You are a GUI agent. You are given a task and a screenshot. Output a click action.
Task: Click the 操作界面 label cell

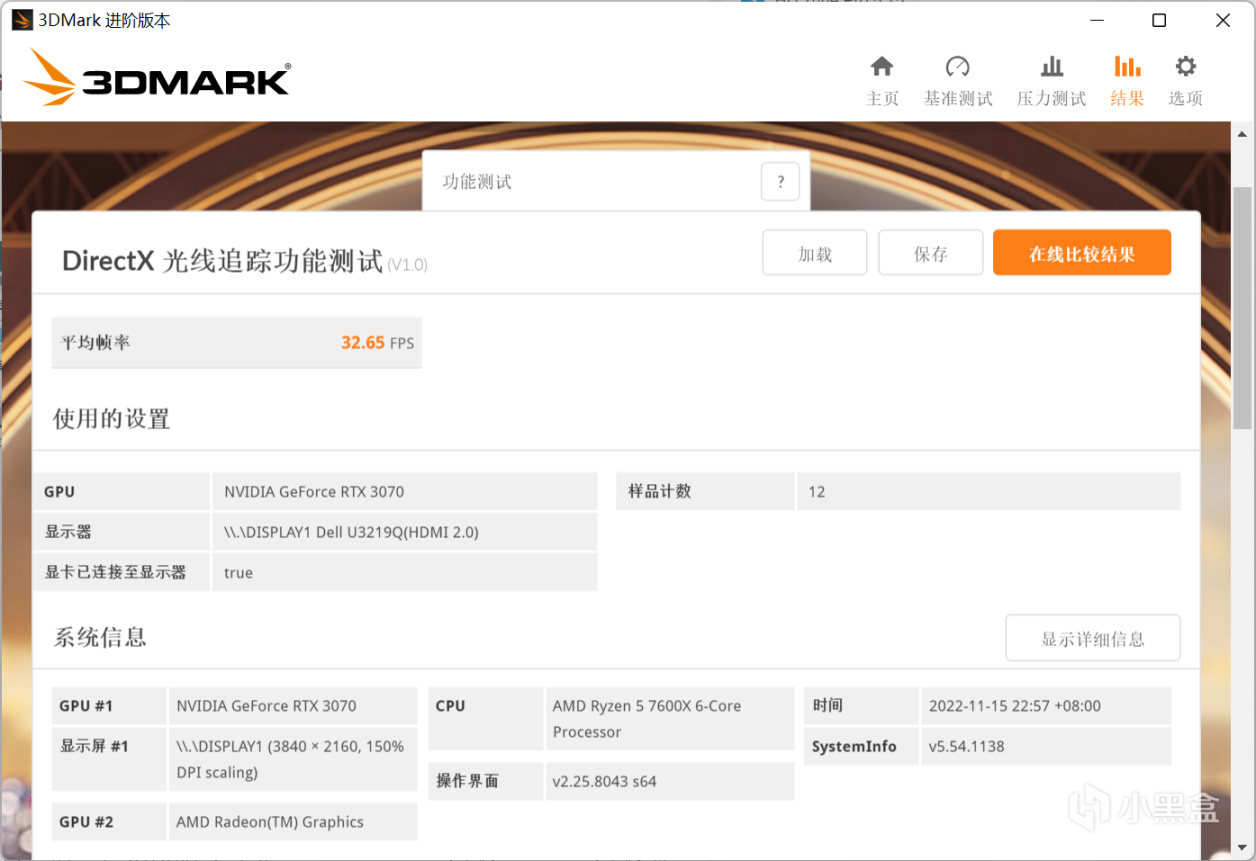coord(486,781)
